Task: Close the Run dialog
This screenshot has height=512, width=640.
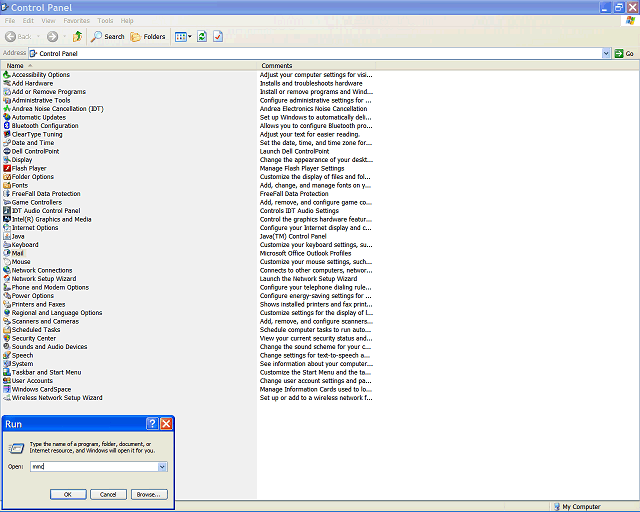Action: [166, 424]
